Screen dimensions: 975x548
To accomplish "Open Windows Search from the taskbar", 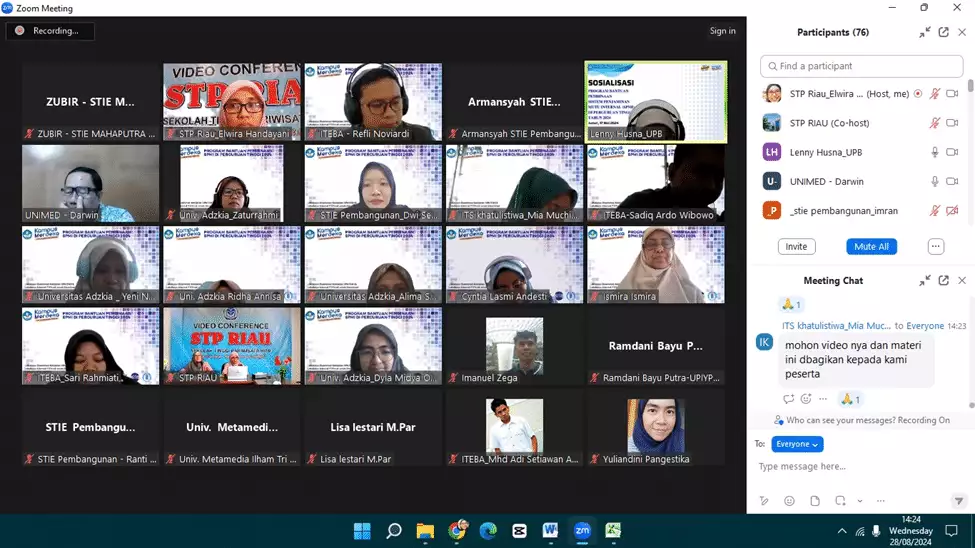I will click(x=394, y=531).
